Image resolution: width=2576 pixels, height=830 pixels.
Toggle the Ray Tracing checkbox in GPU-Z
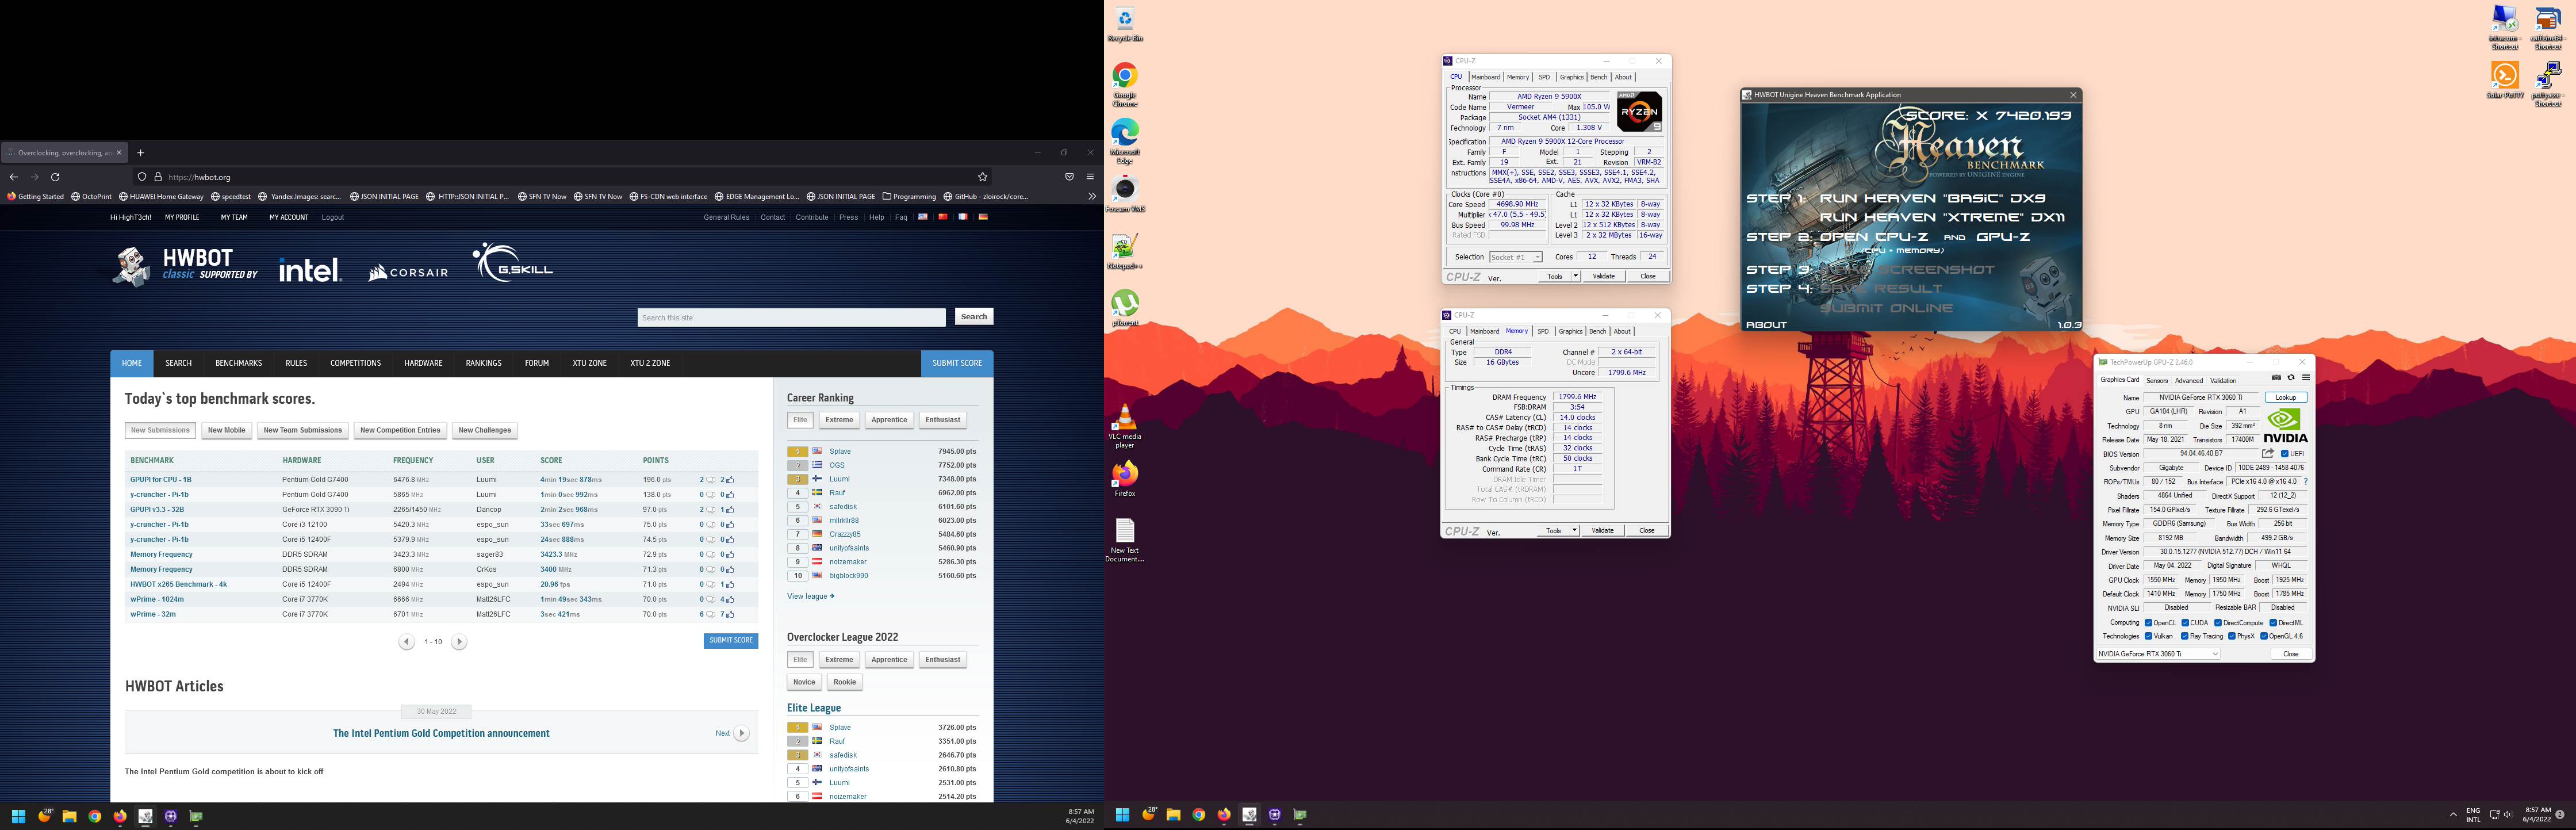(x=2184, y=636)
